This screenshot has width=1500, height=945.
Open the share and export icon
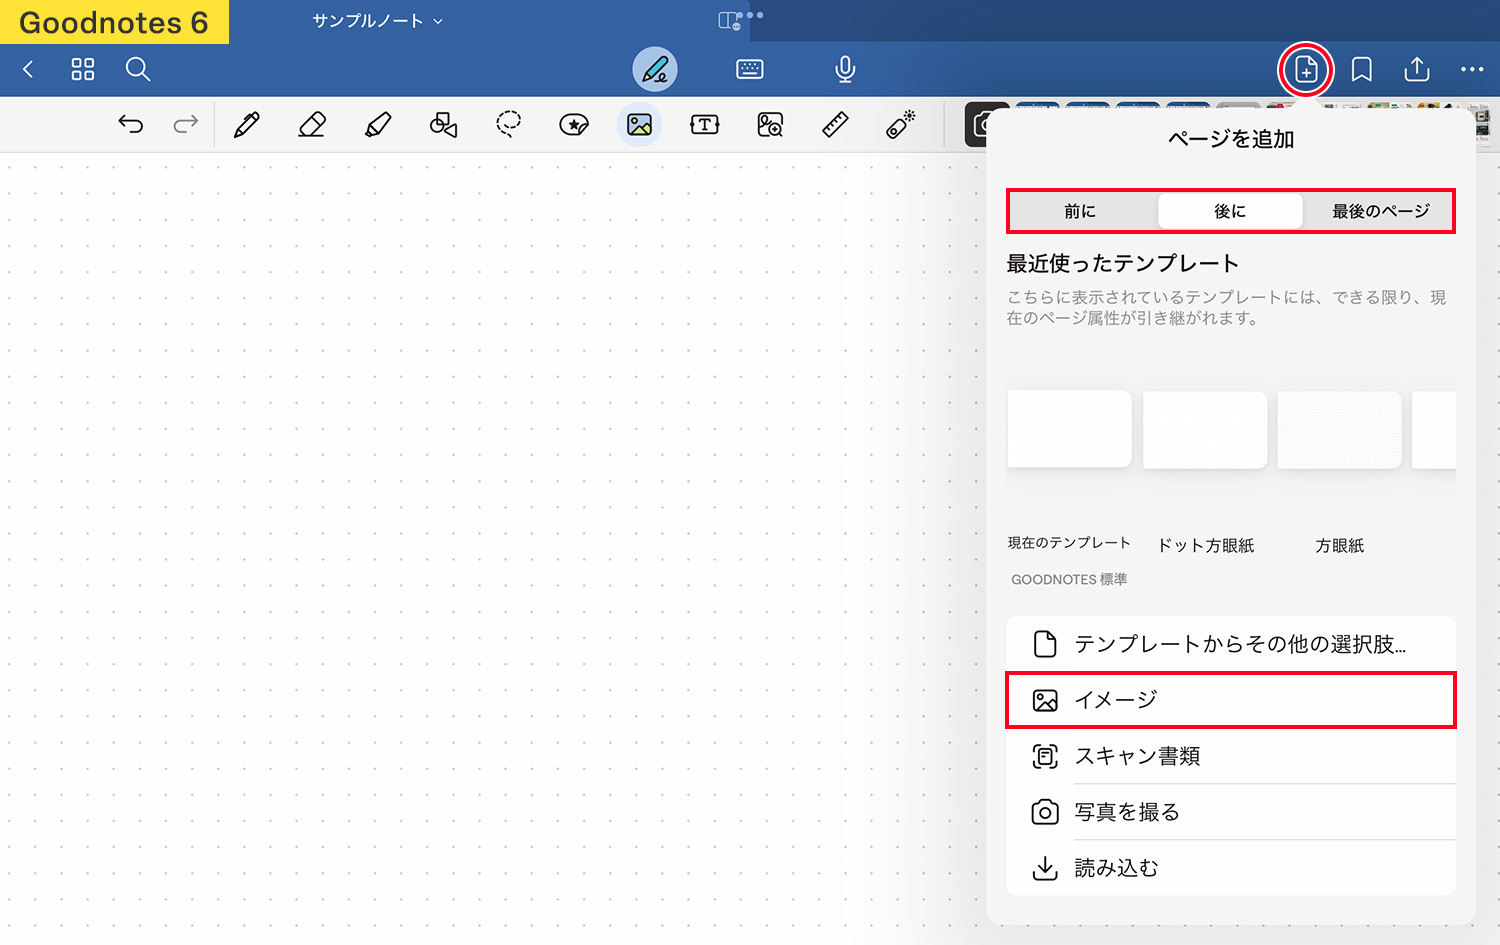pyautogui.click(x=1417, y=69)
